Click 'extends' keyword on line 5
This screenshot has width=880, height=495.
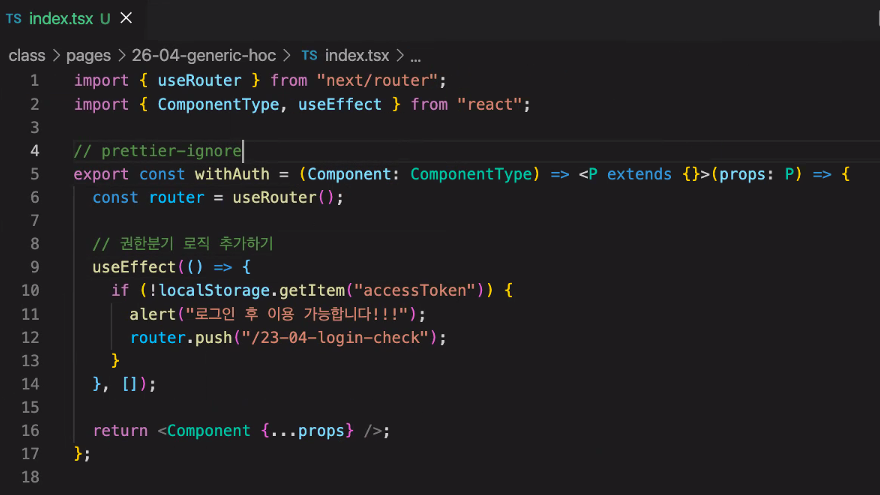point(639,174)
